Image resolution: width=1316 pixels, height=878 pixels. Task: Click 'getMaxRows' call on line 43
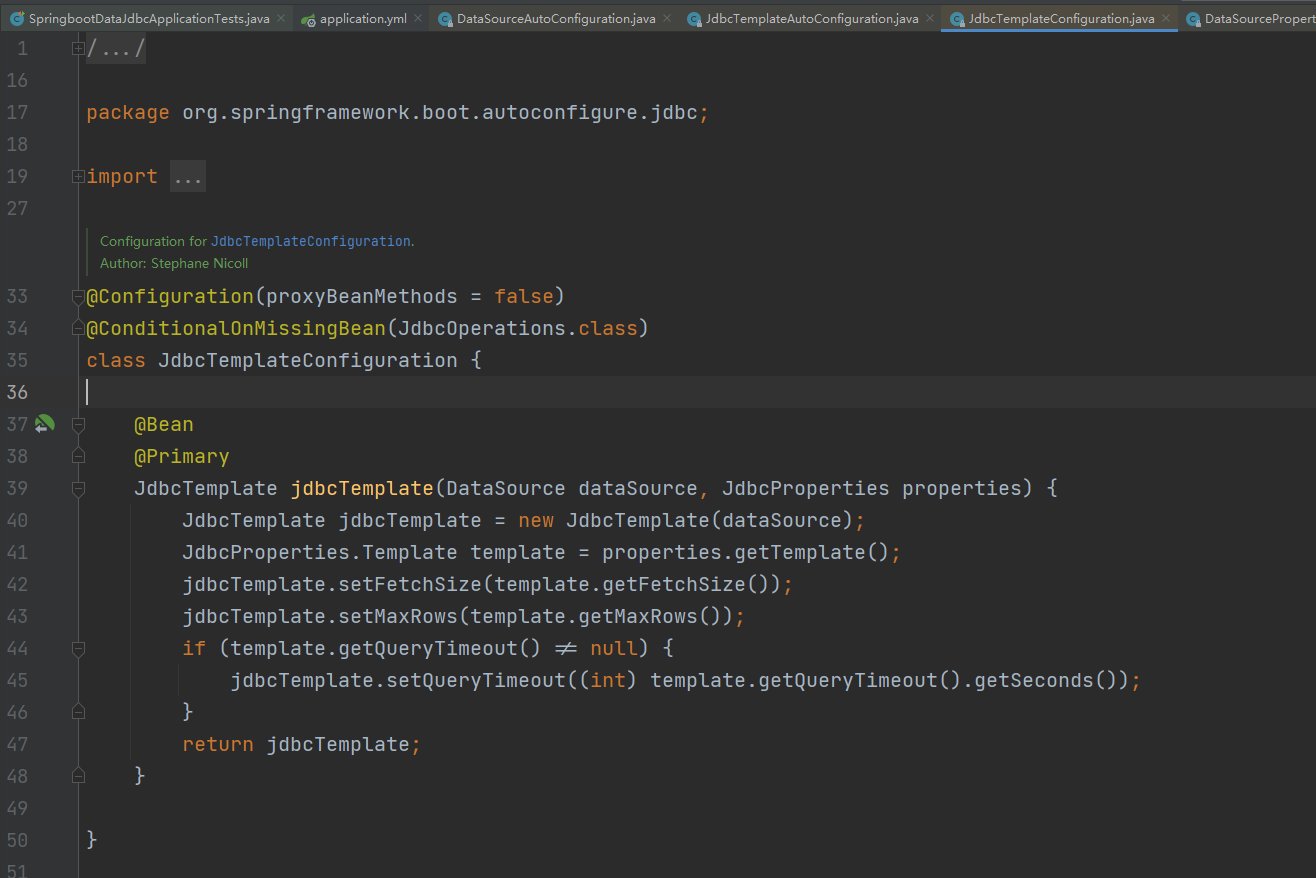[x=638, y=616]
